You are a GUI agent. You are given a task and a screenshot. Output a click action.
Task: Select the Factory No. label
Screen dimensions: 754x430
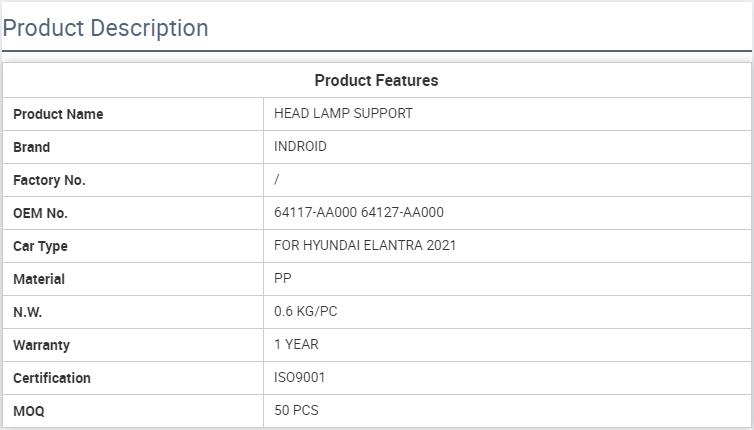coord(49,180)
